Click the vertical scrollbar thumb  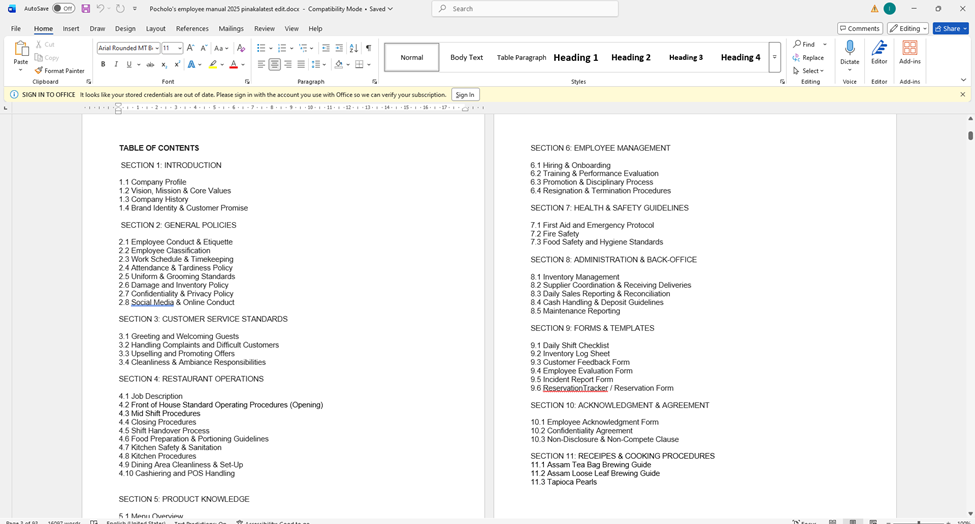[x=970, y=136]
